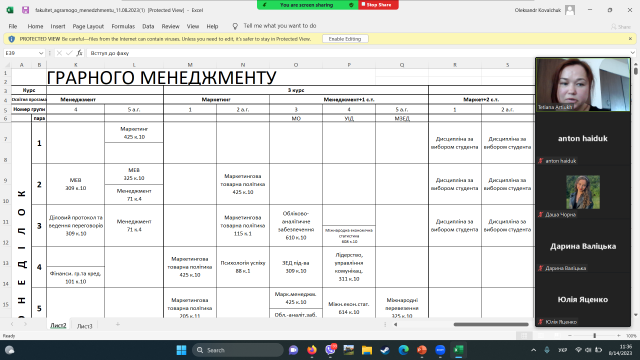
Task: Click the zoom slider in status bar
Action: click(594, 336)
